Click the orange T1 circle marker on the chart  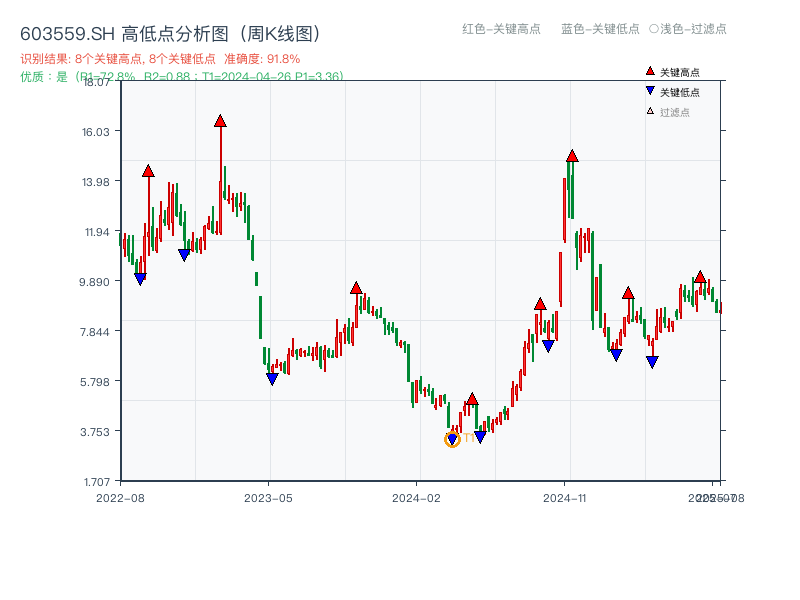(x=452, y=438)
